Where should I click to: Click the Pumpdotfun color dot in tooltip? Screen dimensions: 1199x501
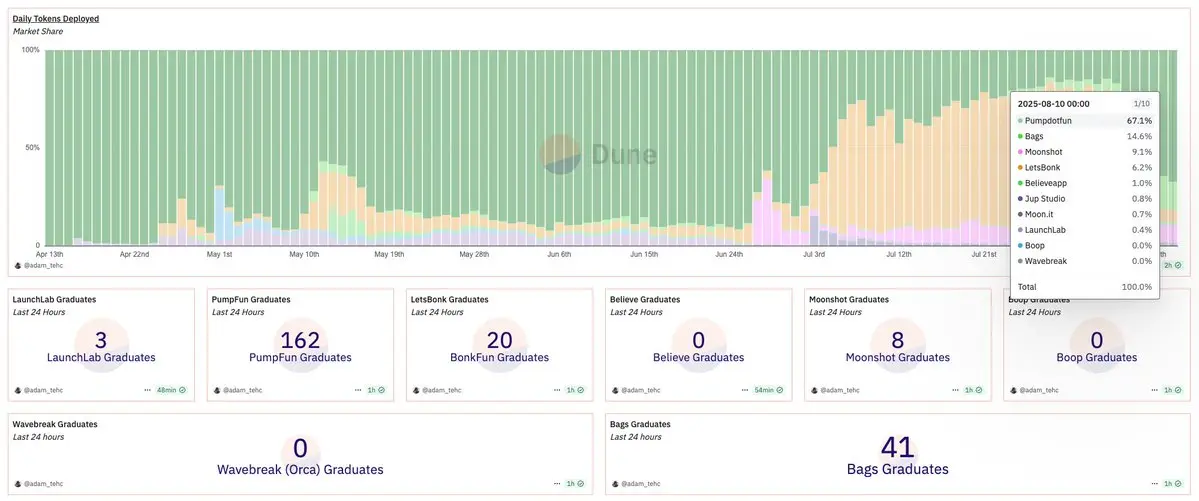coord(1020,121)
